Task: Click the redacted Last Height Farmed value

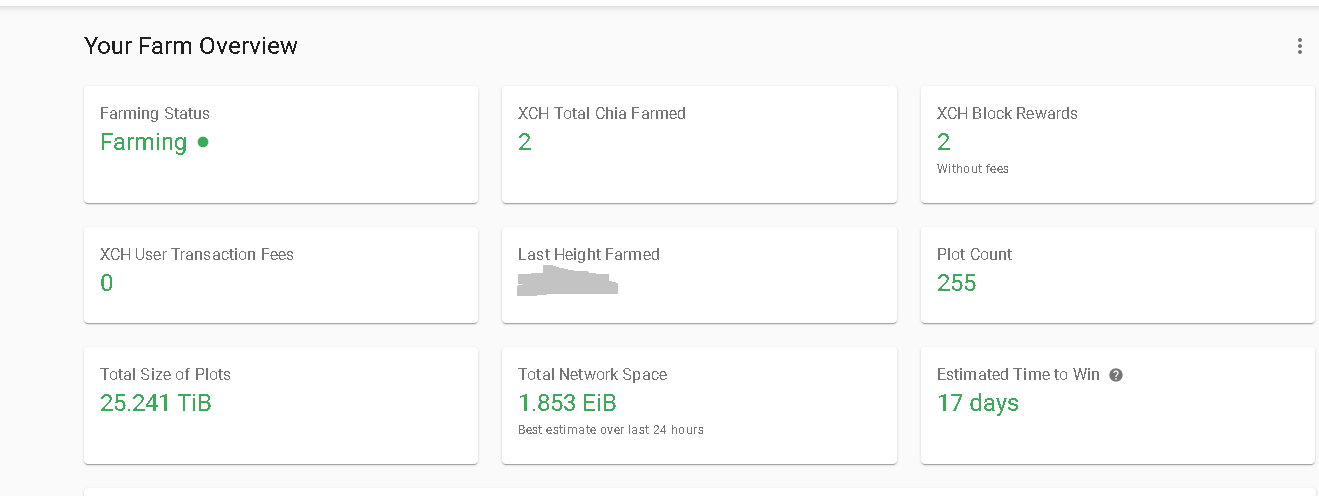Action: 567,282
